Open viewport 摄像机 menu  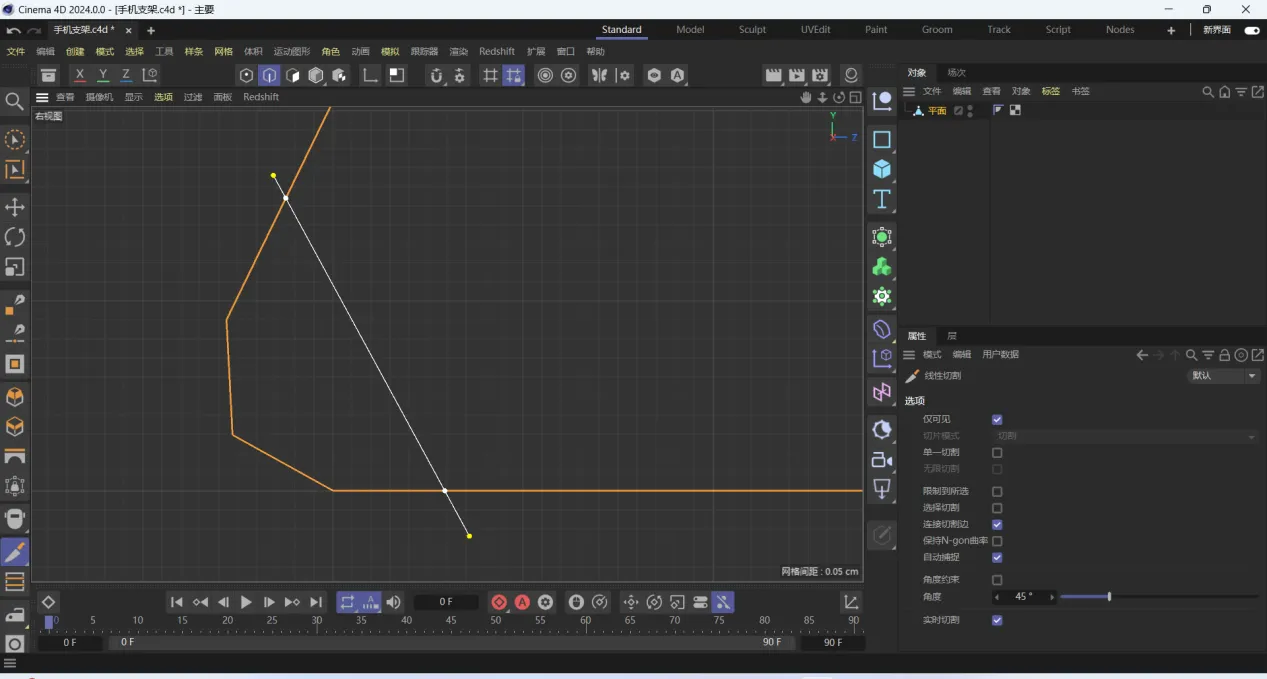click(x=99, y=97)
